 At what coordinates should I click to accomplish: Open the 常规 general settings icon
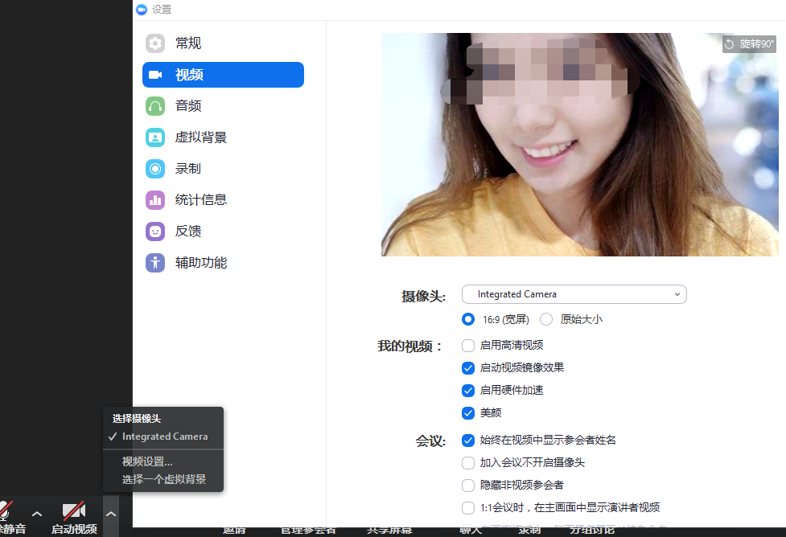pos(155,44)
